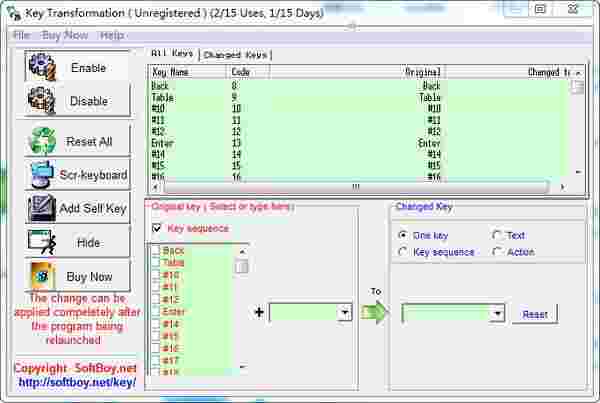Viewport: 600px width, 403px height.
Task: Click the Add Self Key pencil icon
Action: pos(41,208)
